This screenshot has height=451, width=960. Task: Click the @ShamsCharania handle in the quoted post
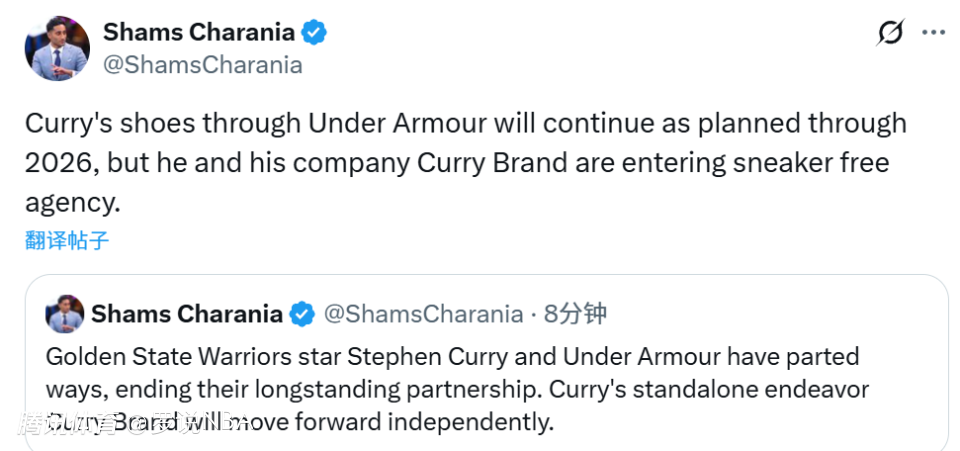tap(424, 314)
